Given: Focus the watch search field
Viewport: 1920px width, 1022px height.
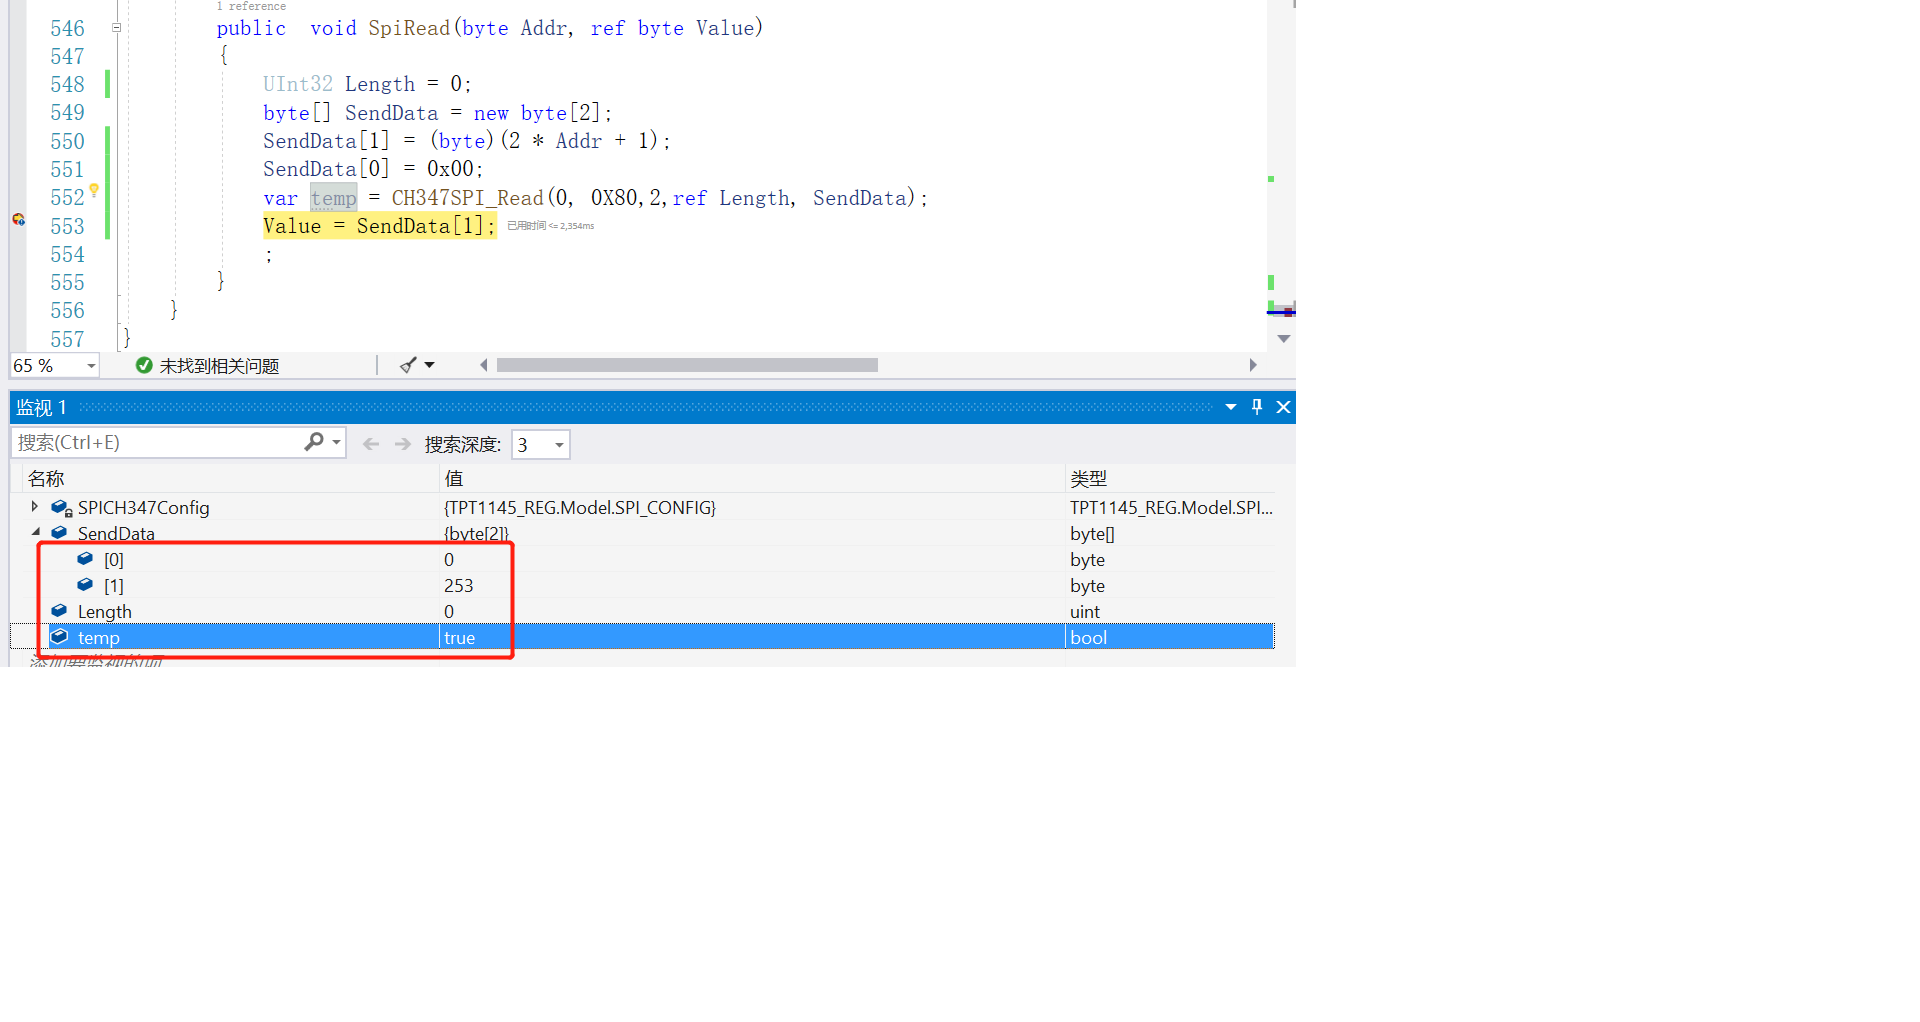Looking at the screenshot, I should (x=158, y=442).
